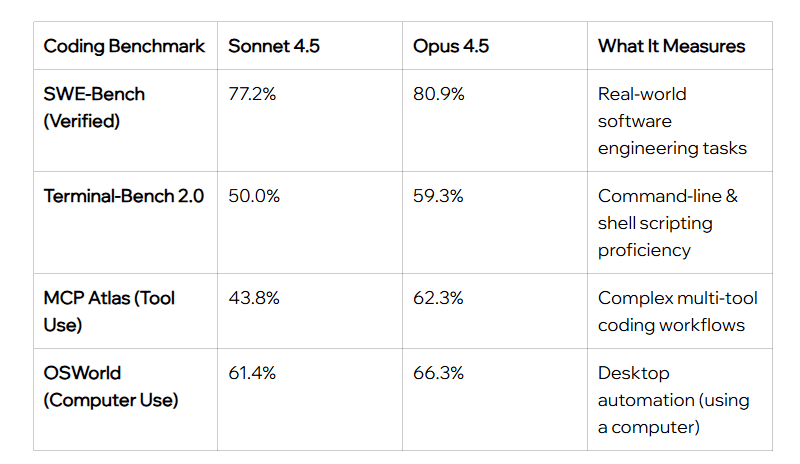
Task: Click the 61.4% OSWorld score
Action: pos(252,373)
